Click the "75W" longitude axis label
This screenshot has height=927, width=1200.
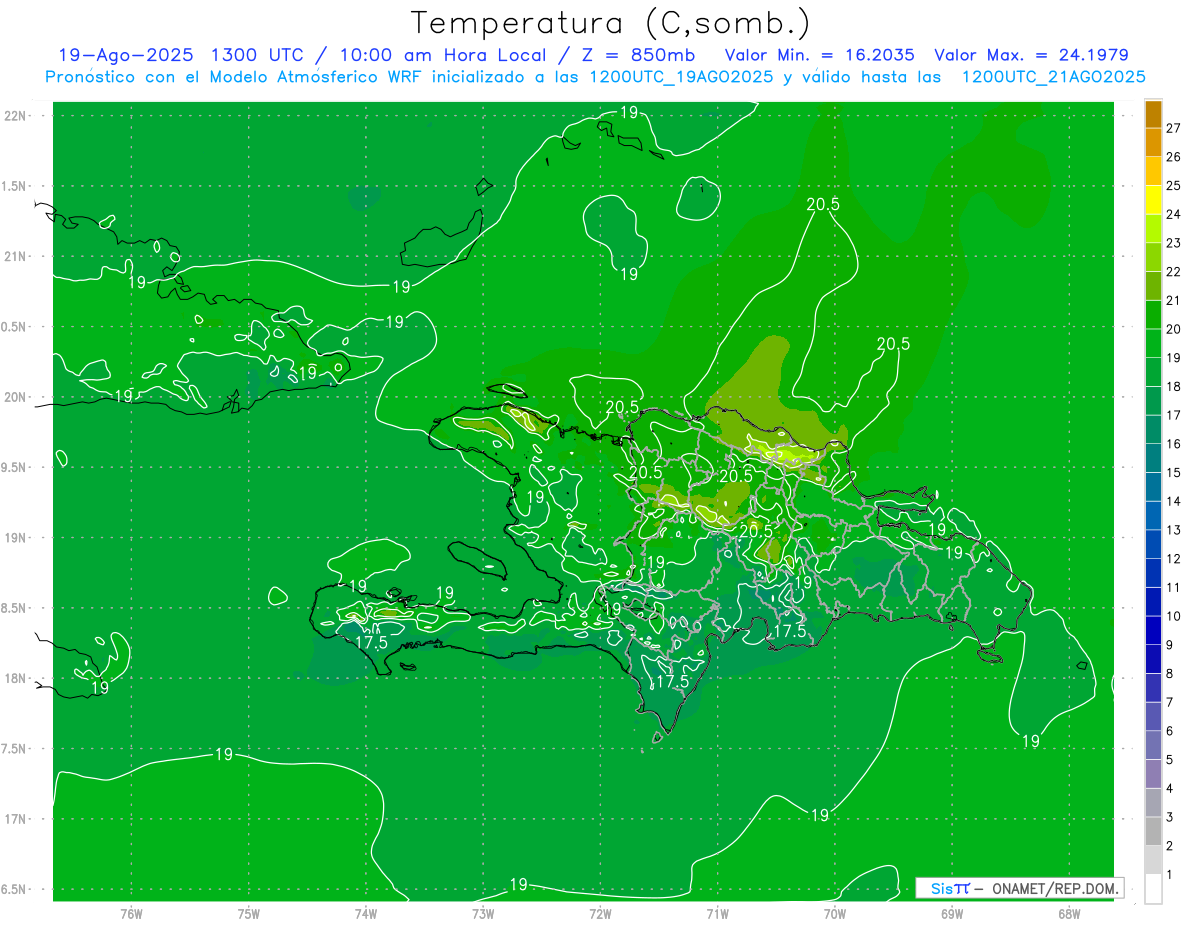(x=248, y=913)
